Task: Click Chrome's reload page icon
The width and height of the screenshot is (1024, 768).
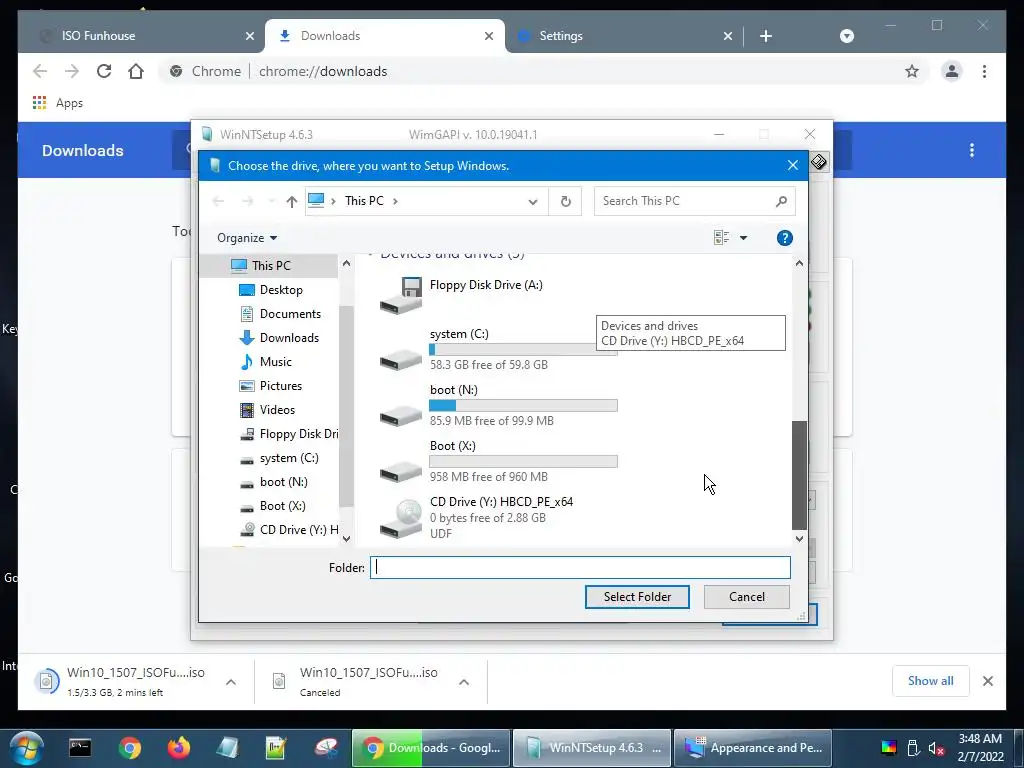Action: [x=104, y=71]
